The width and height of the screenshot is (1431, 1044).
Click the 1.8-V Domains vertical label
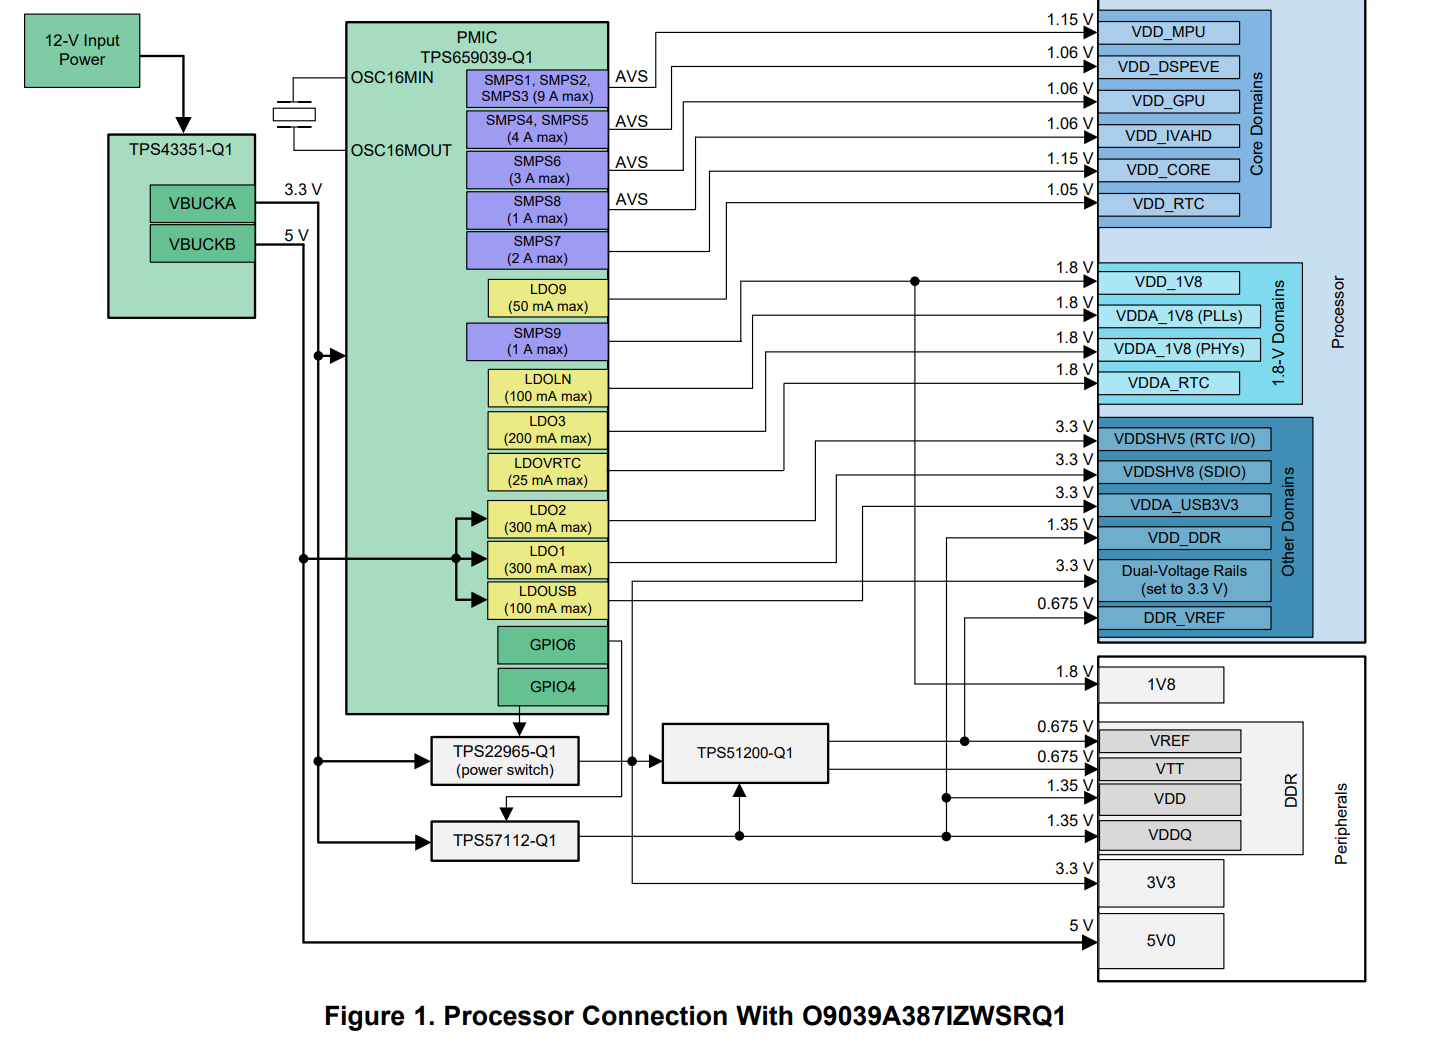[1278, 334]
